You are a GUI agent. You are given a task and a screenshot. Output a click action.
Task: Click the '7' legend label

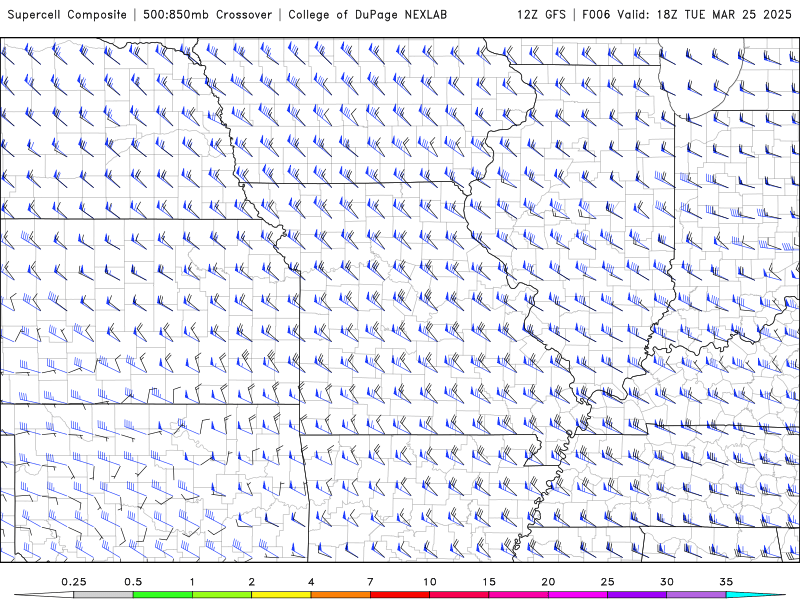pyautogui.click(x=370, y=582)
